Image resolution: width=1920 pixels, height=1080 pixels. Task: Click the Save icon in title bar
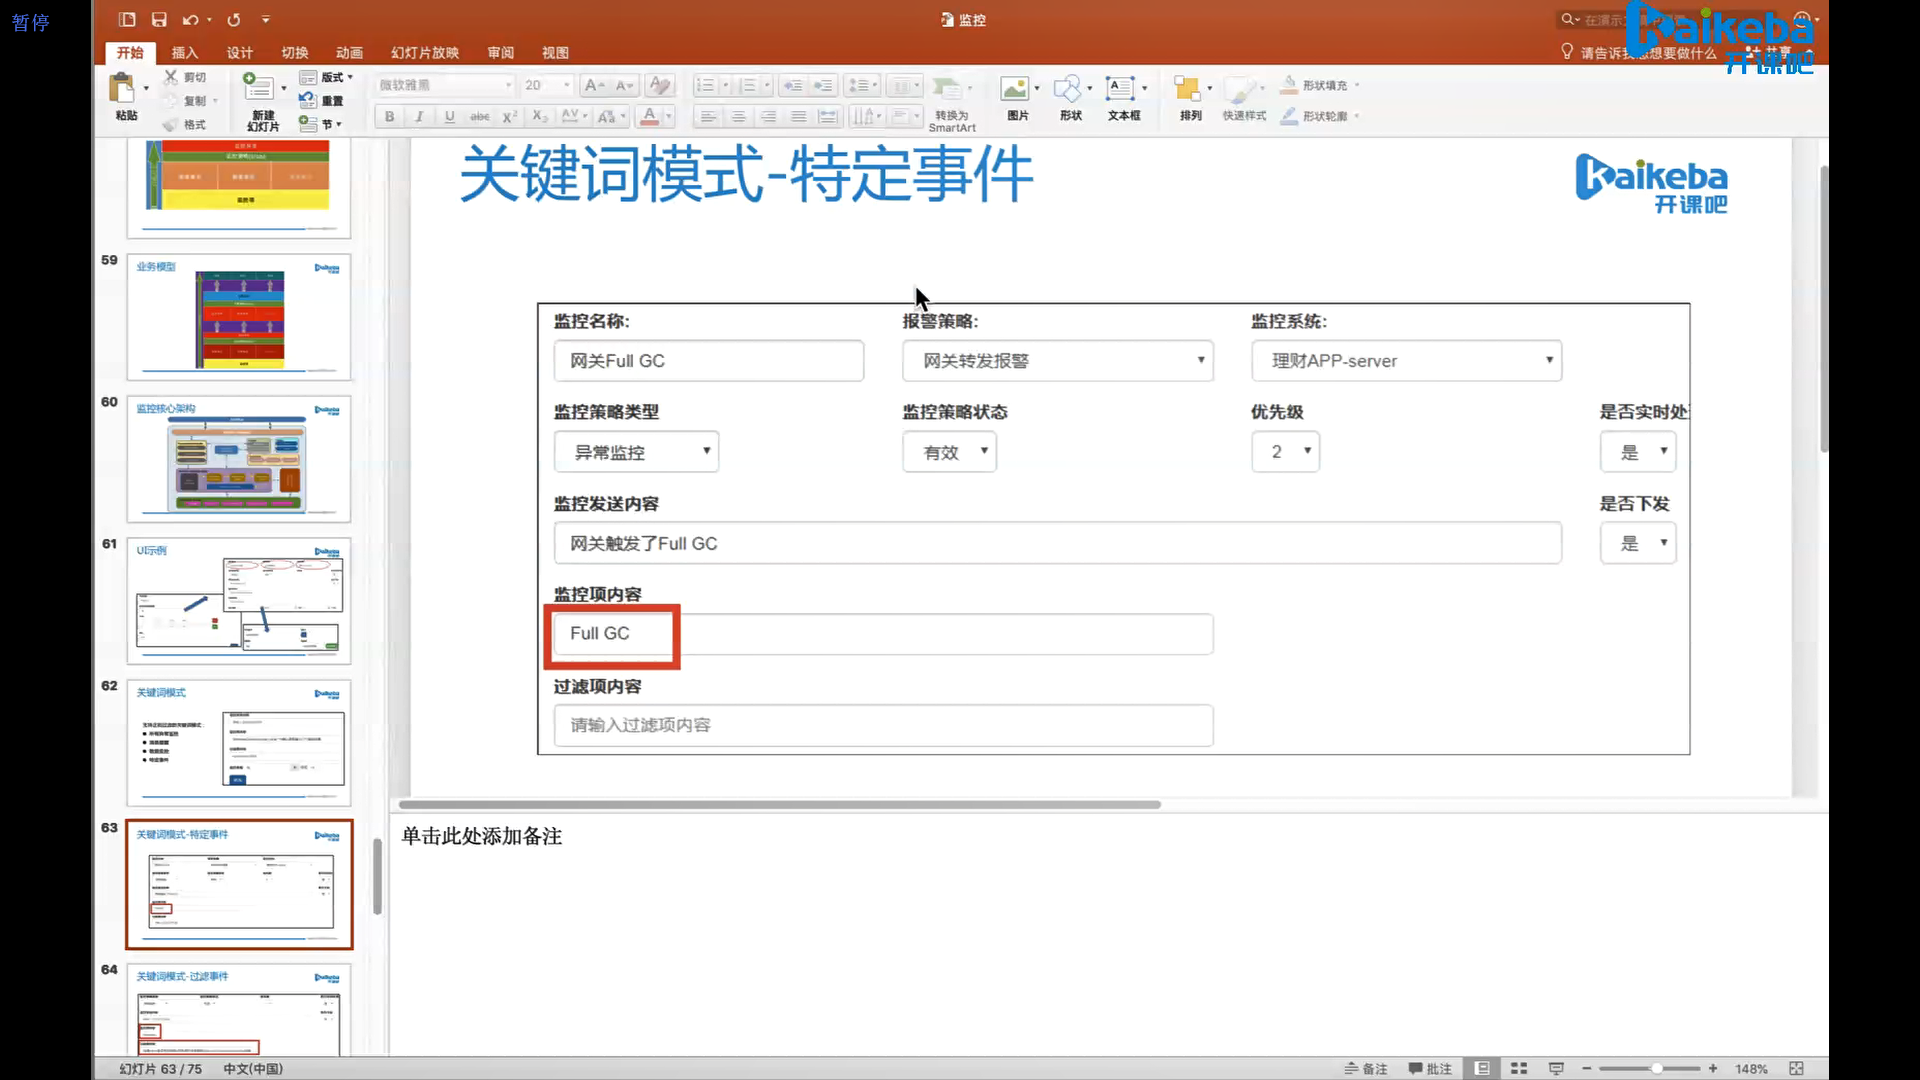[159, 19]
